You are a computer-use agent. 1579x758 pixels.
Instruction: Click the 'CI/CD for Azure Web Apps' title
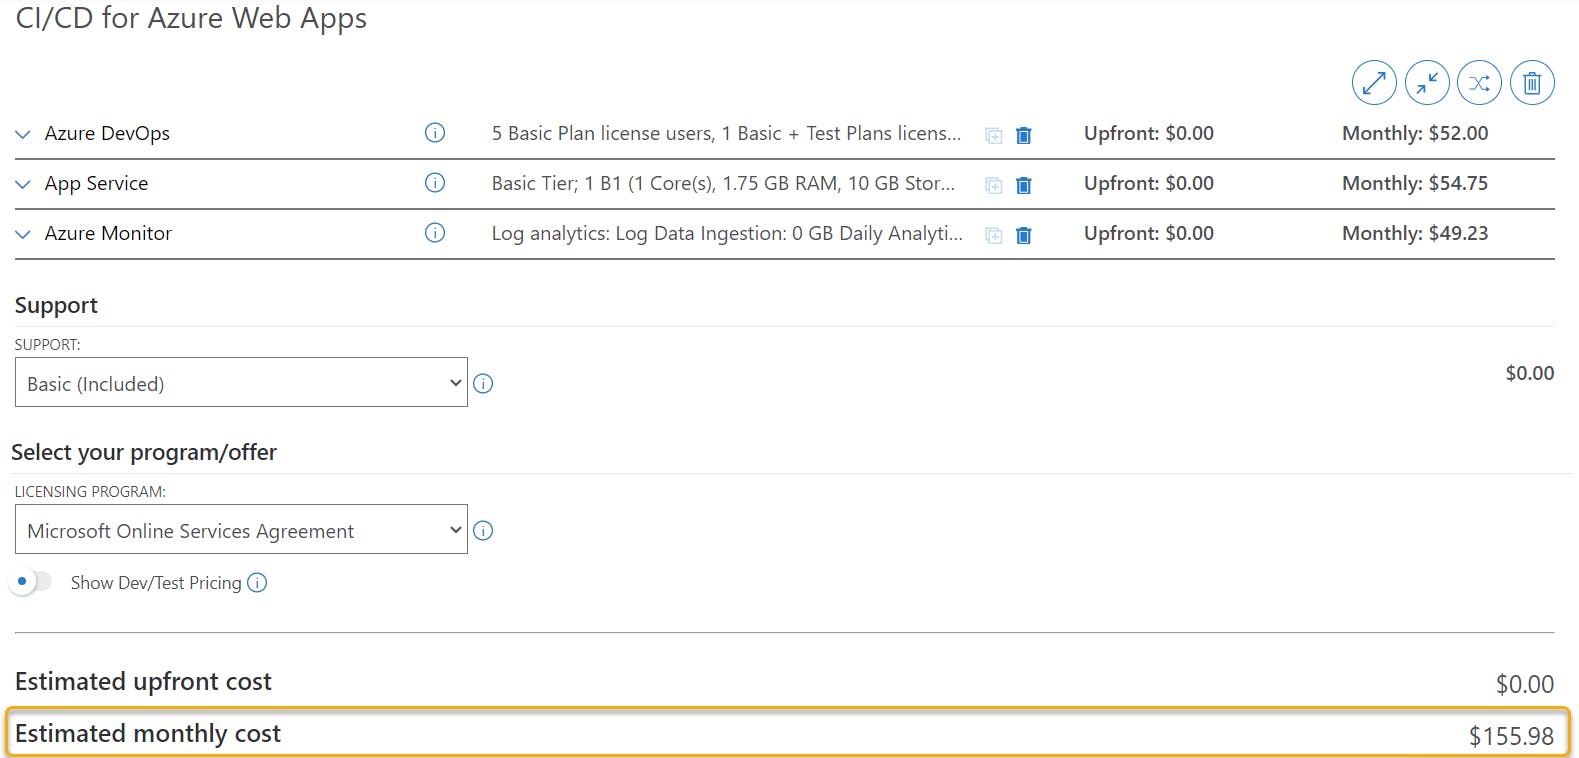[x=191, y=18]
